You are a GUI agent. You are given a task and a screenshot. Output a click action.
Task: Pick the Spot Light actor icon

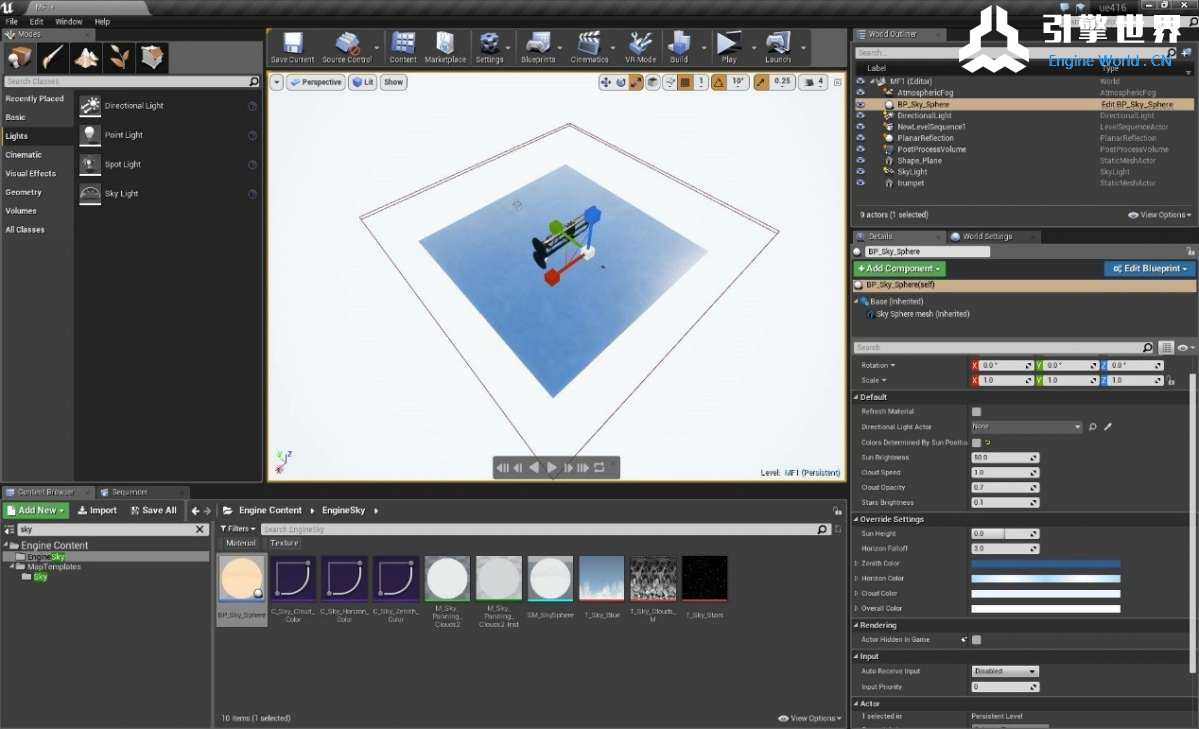[90, 164]
